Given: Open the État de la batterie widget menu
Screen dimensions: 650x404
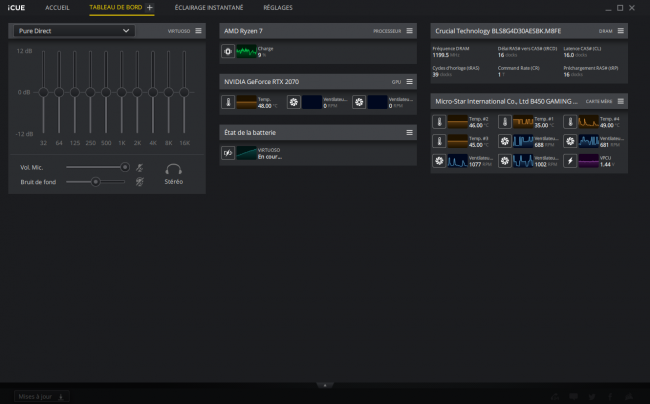Looking at the screenshot, I should coord(409,133).
